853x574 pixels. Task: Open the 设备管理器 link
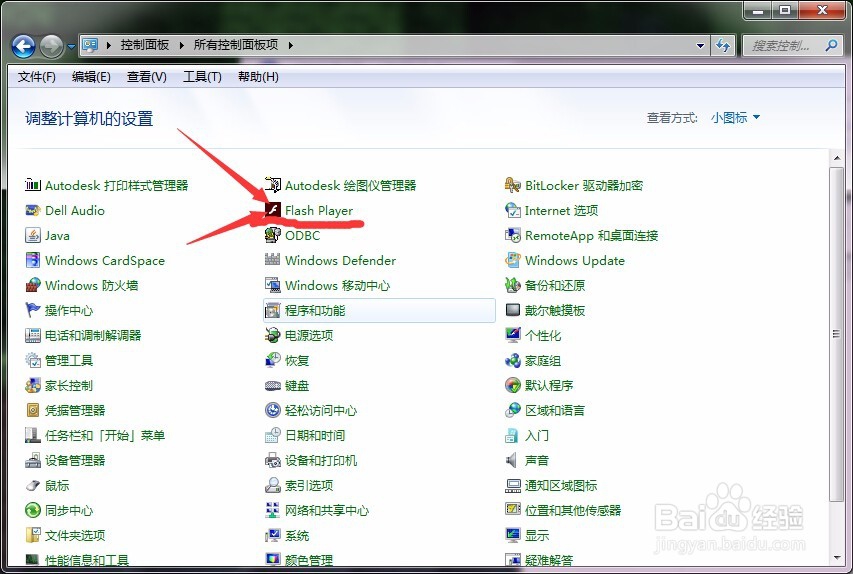[x=75, y=460]
